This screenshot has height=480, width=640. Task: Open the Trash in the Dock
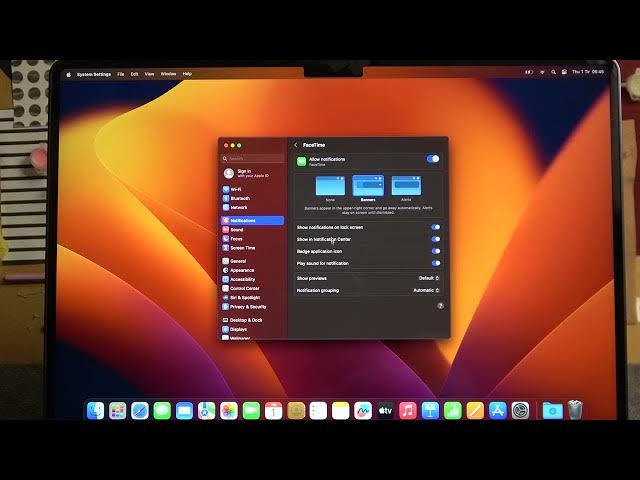coord(575,410)
